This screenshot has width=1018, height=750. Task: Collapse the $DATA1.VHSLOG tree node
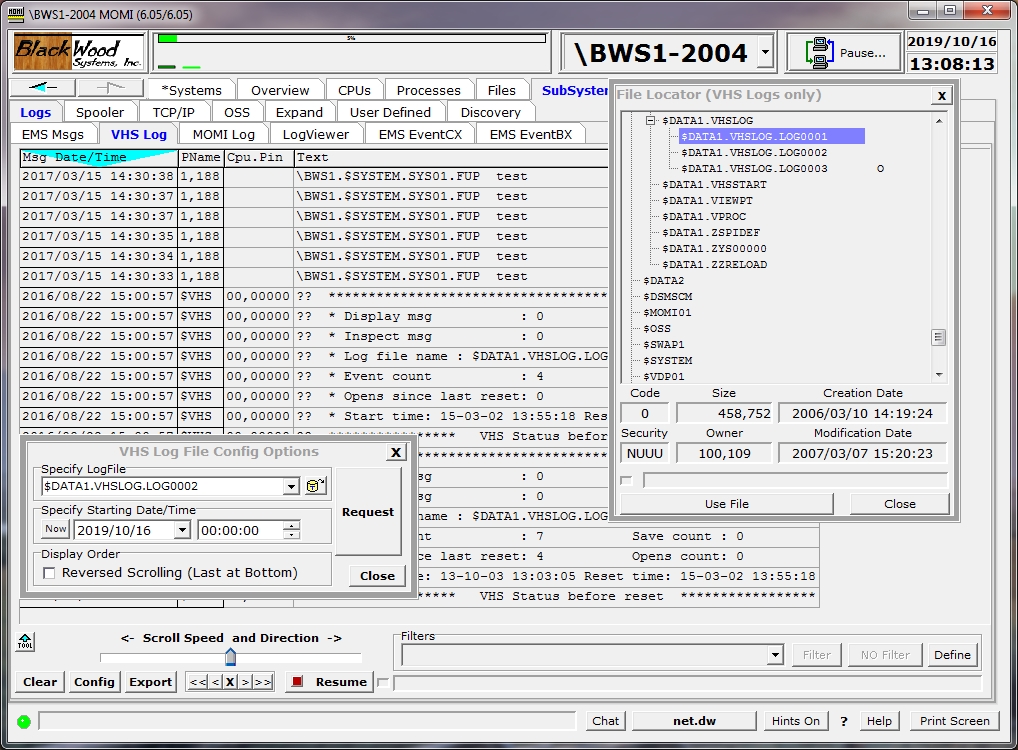tap(650, 120)
